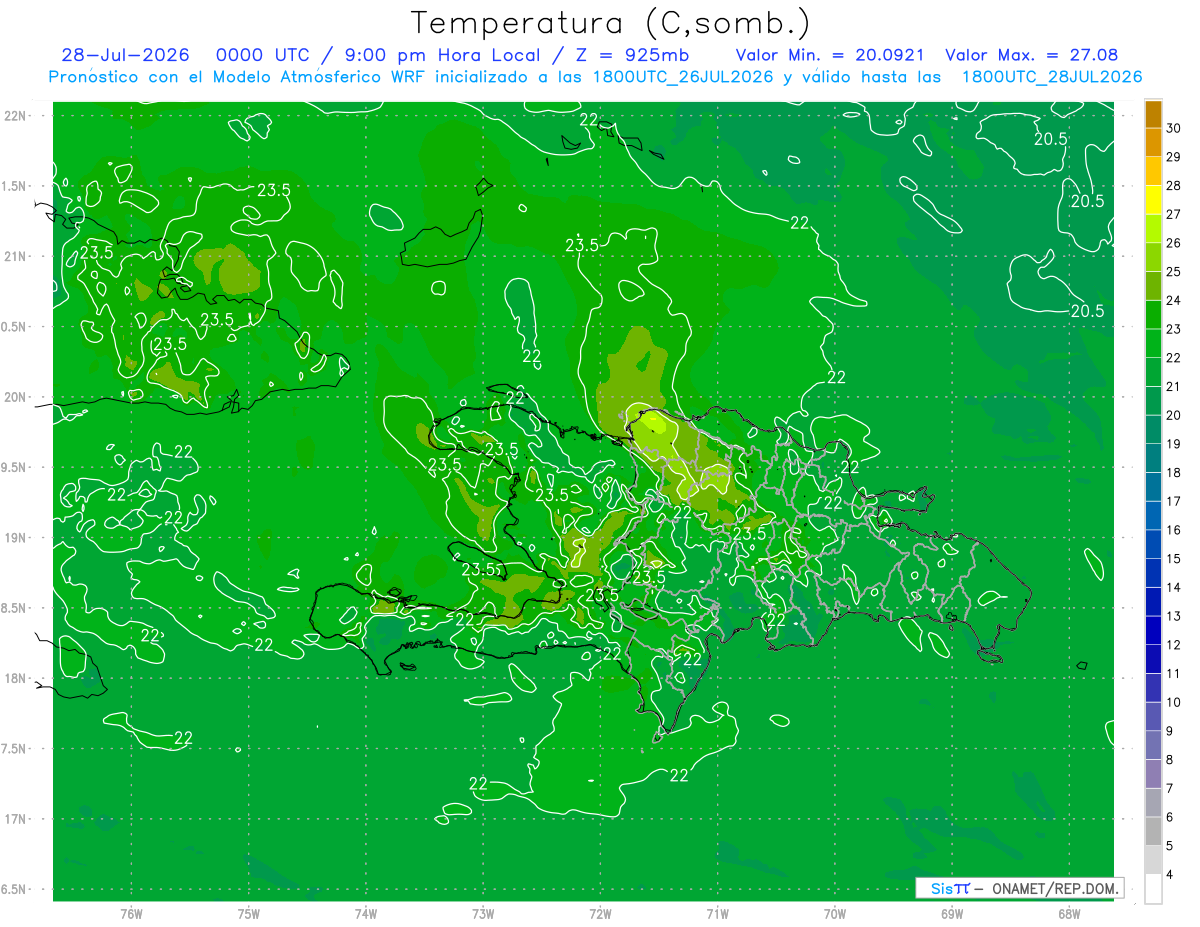
Task: Click the "20N" latitude label
Action: coord(16,397)
